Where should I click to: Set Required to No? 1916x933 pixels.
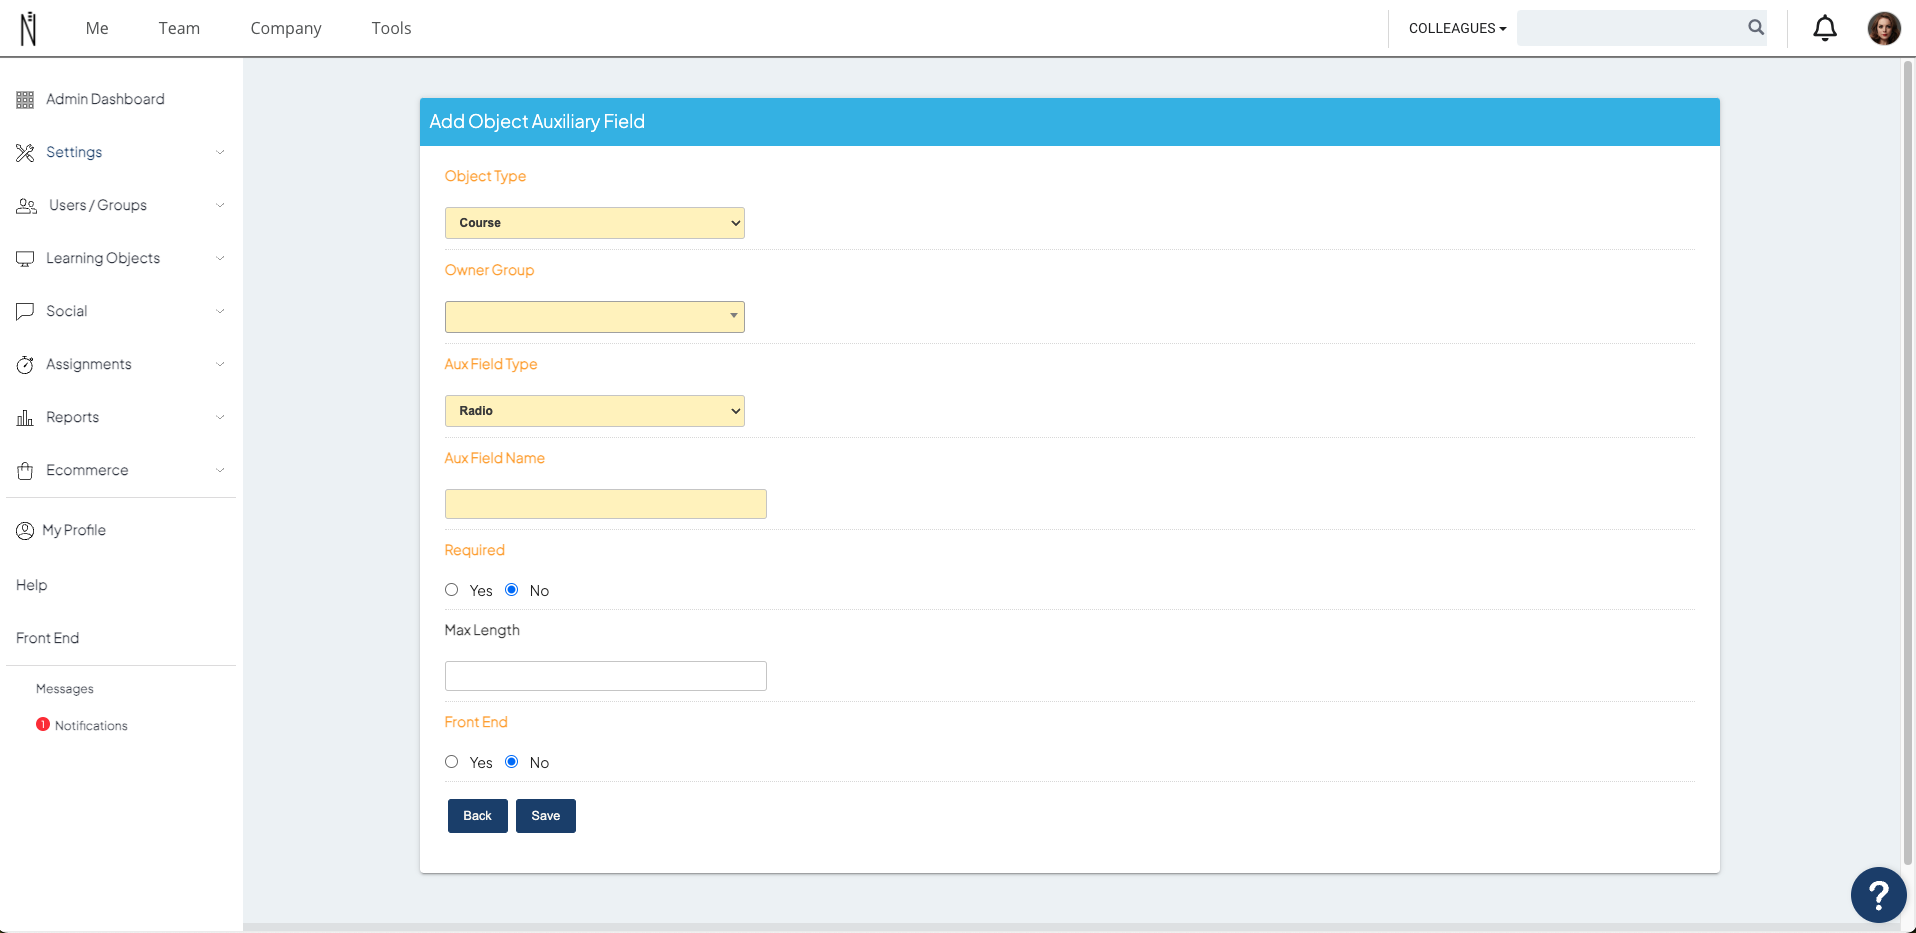click(x=512, y=590)
